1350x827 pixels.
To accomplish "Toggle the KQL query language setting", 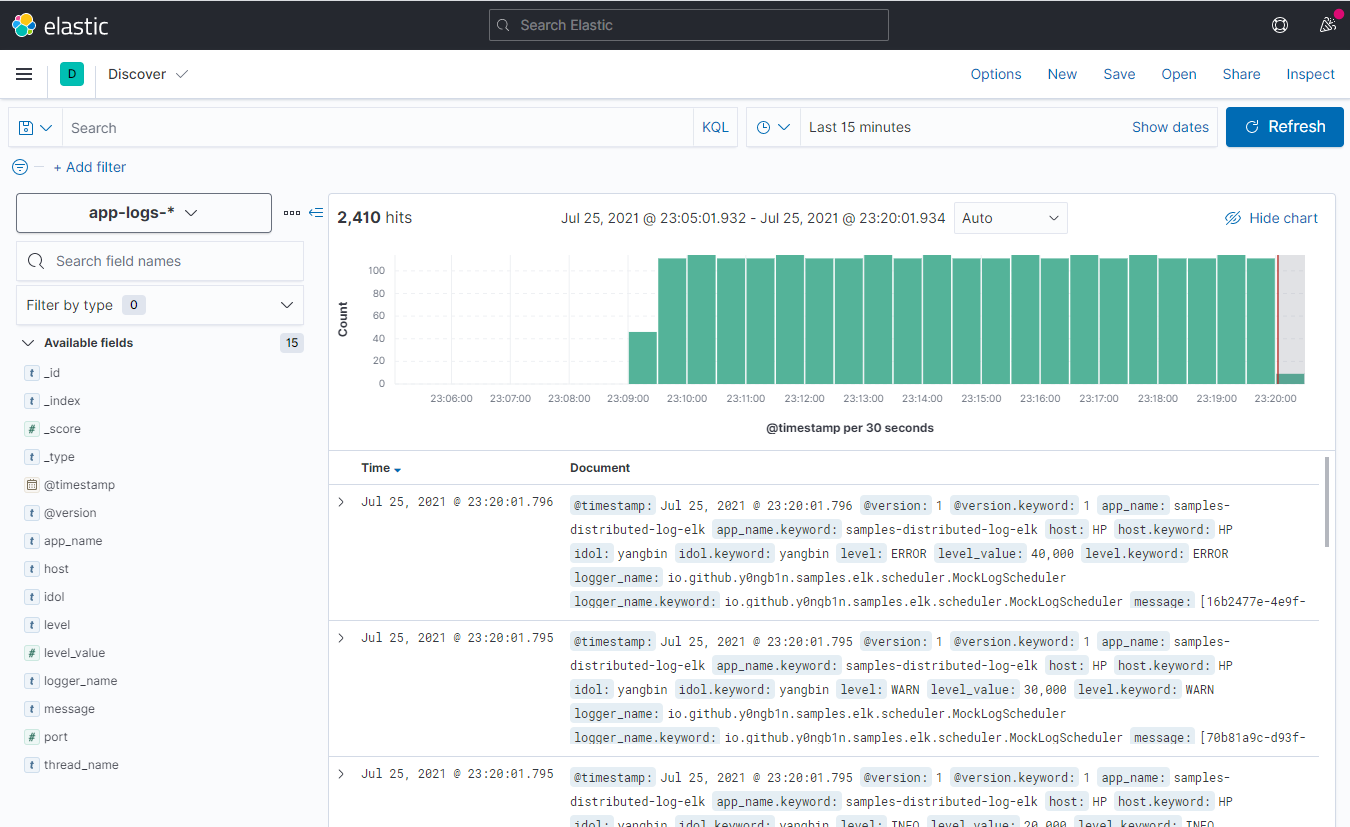I will point(715,127).
